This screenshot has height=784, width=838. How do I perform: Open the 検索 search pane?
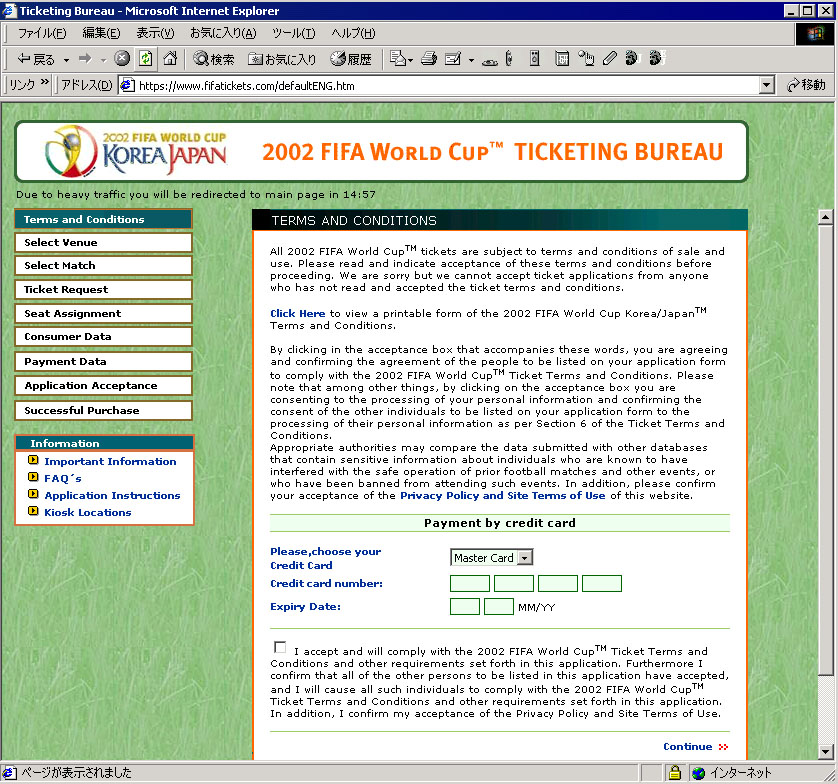coord(214,59)
